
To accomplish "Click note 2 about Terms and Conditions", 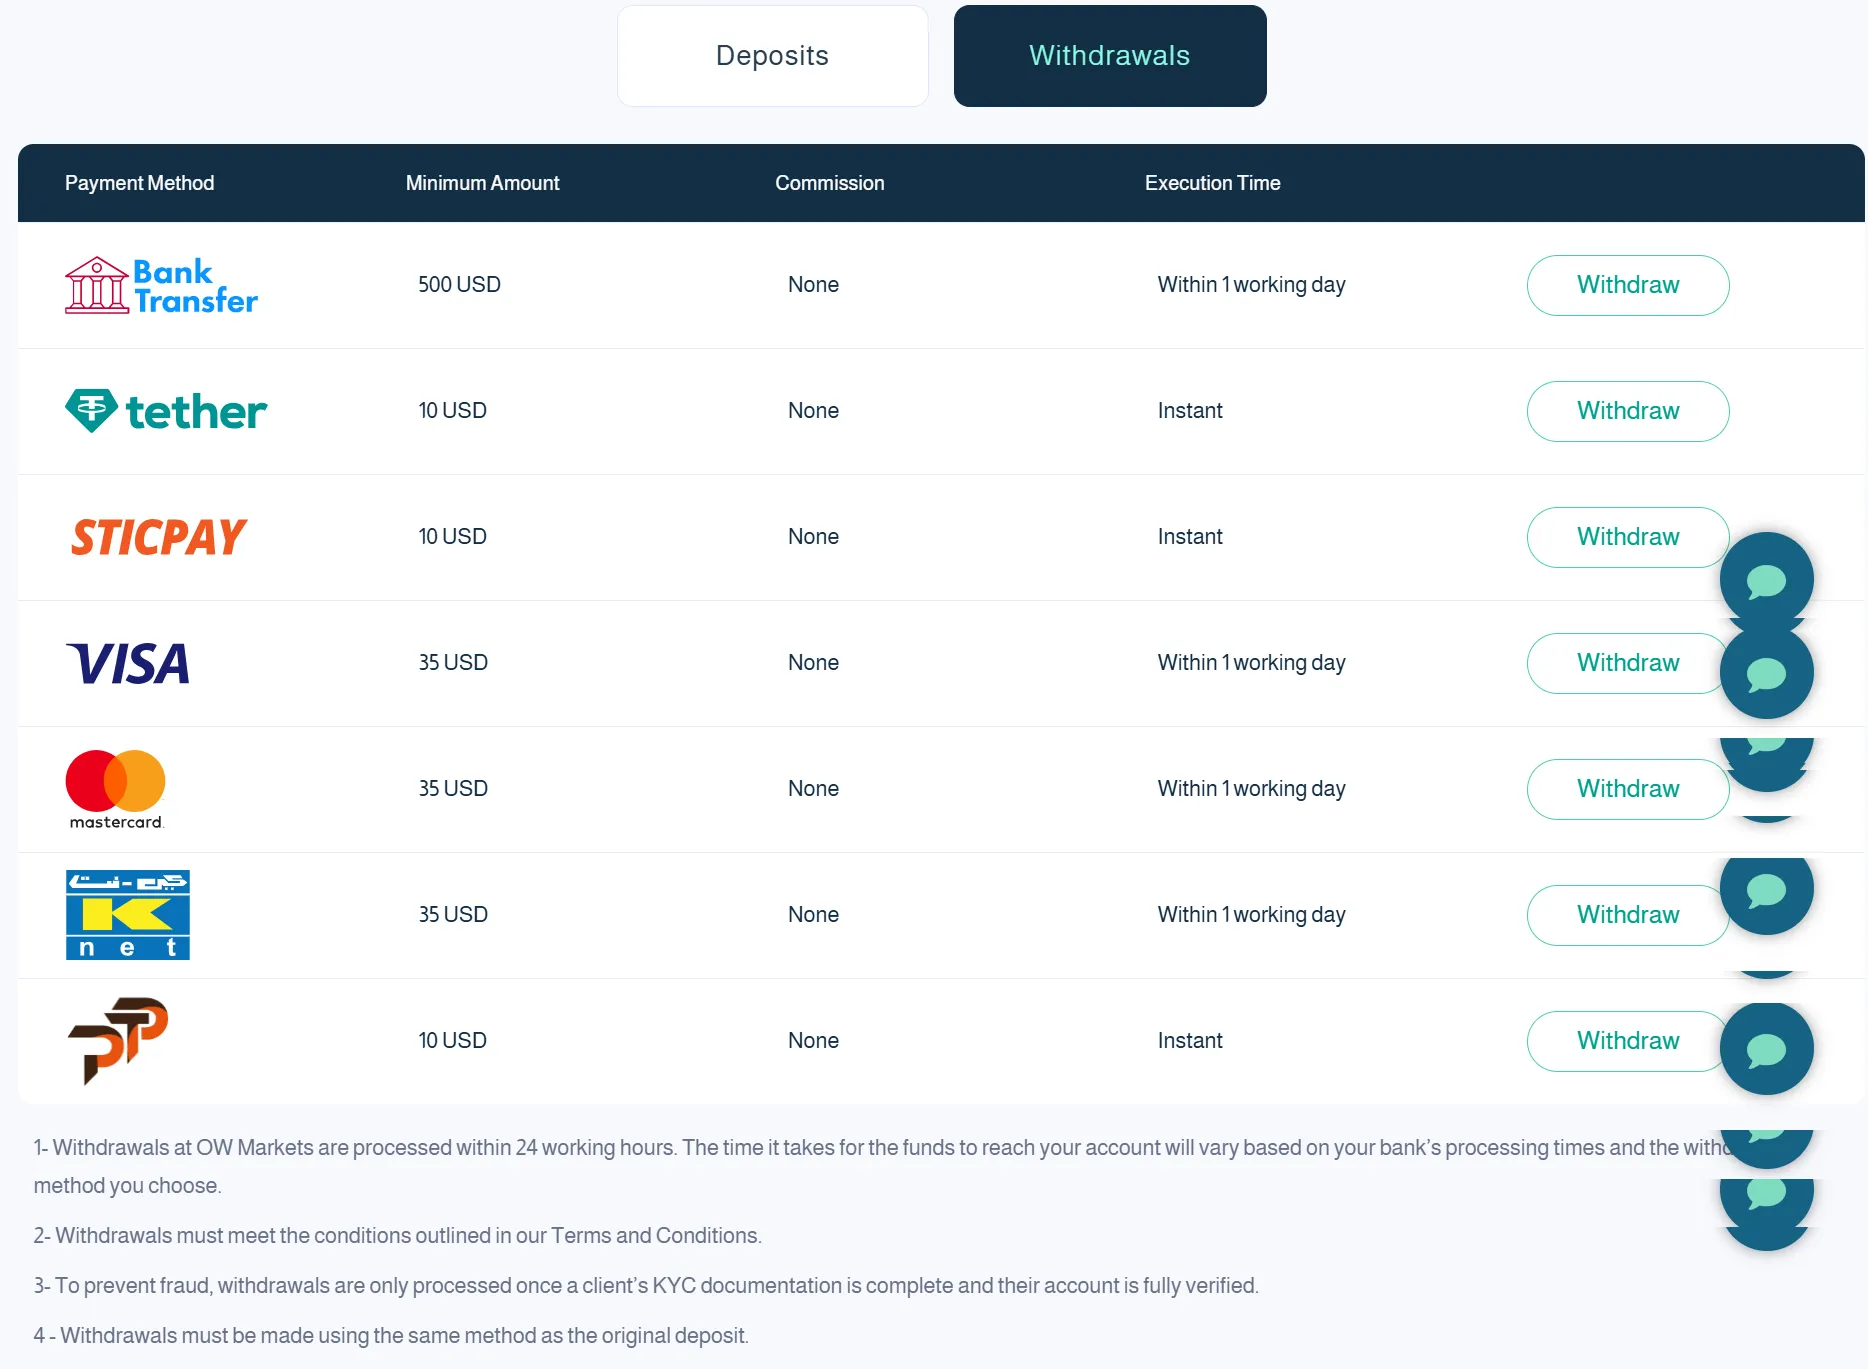I will pyautogui.click(x=397, y=1236).
